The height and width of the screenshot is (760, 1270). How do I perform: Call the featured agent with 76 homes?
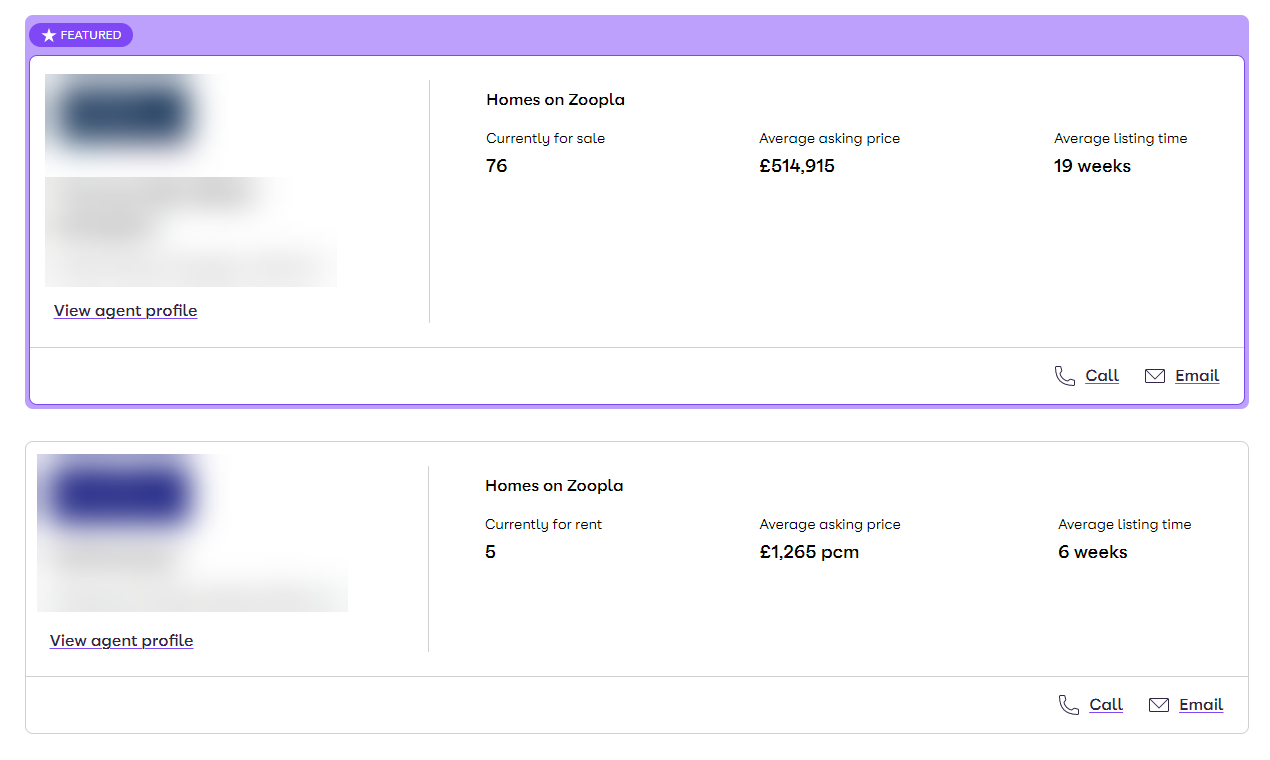(x=1102, y=376)
